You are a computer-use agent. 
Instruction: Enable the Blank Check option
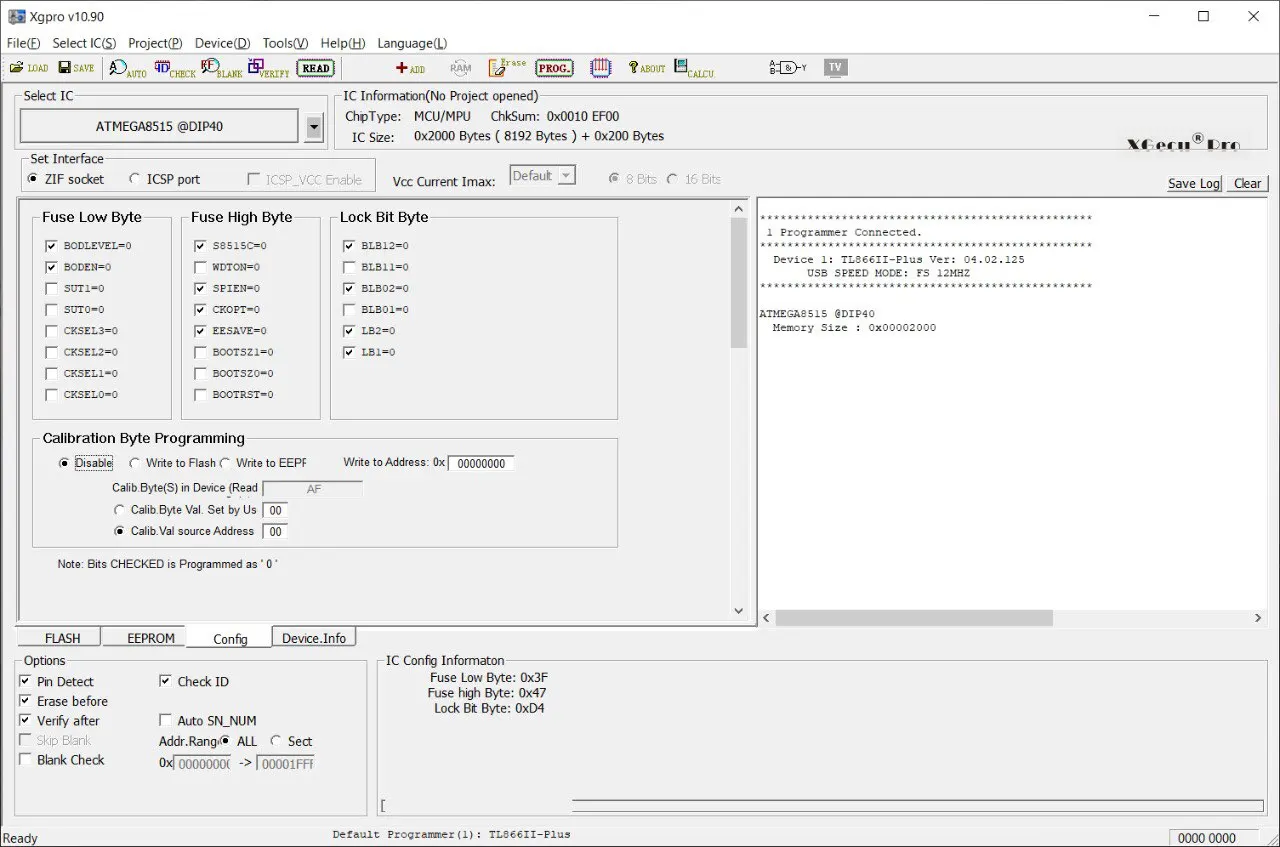26,760
